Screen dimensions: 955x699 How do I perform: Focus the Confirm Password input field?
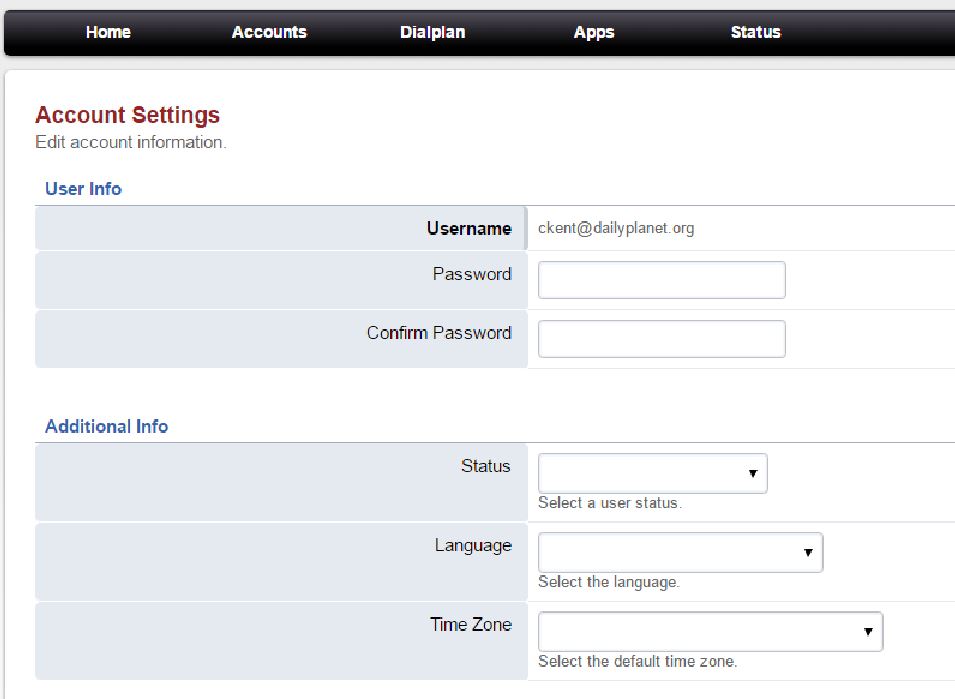click(x=661, y=339)
